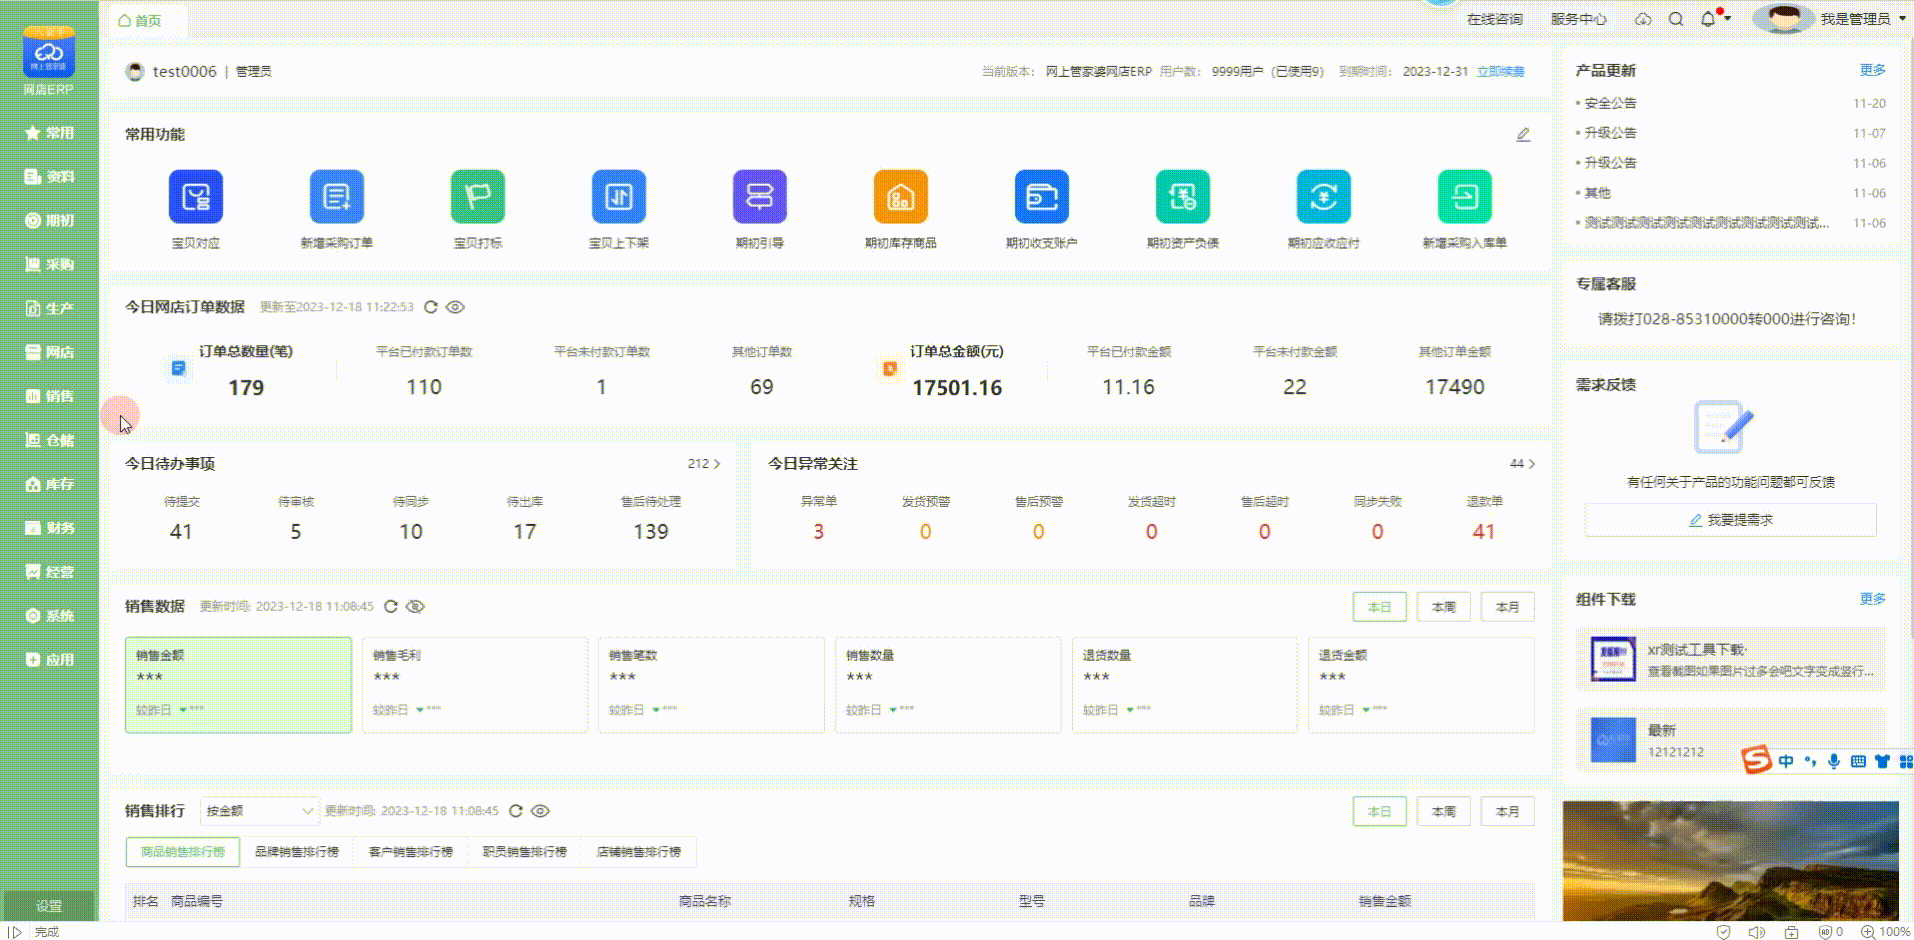Refresh 今日网店订单数据 with the reload icon
The image size is (1914, 940).
pos(431,307)
